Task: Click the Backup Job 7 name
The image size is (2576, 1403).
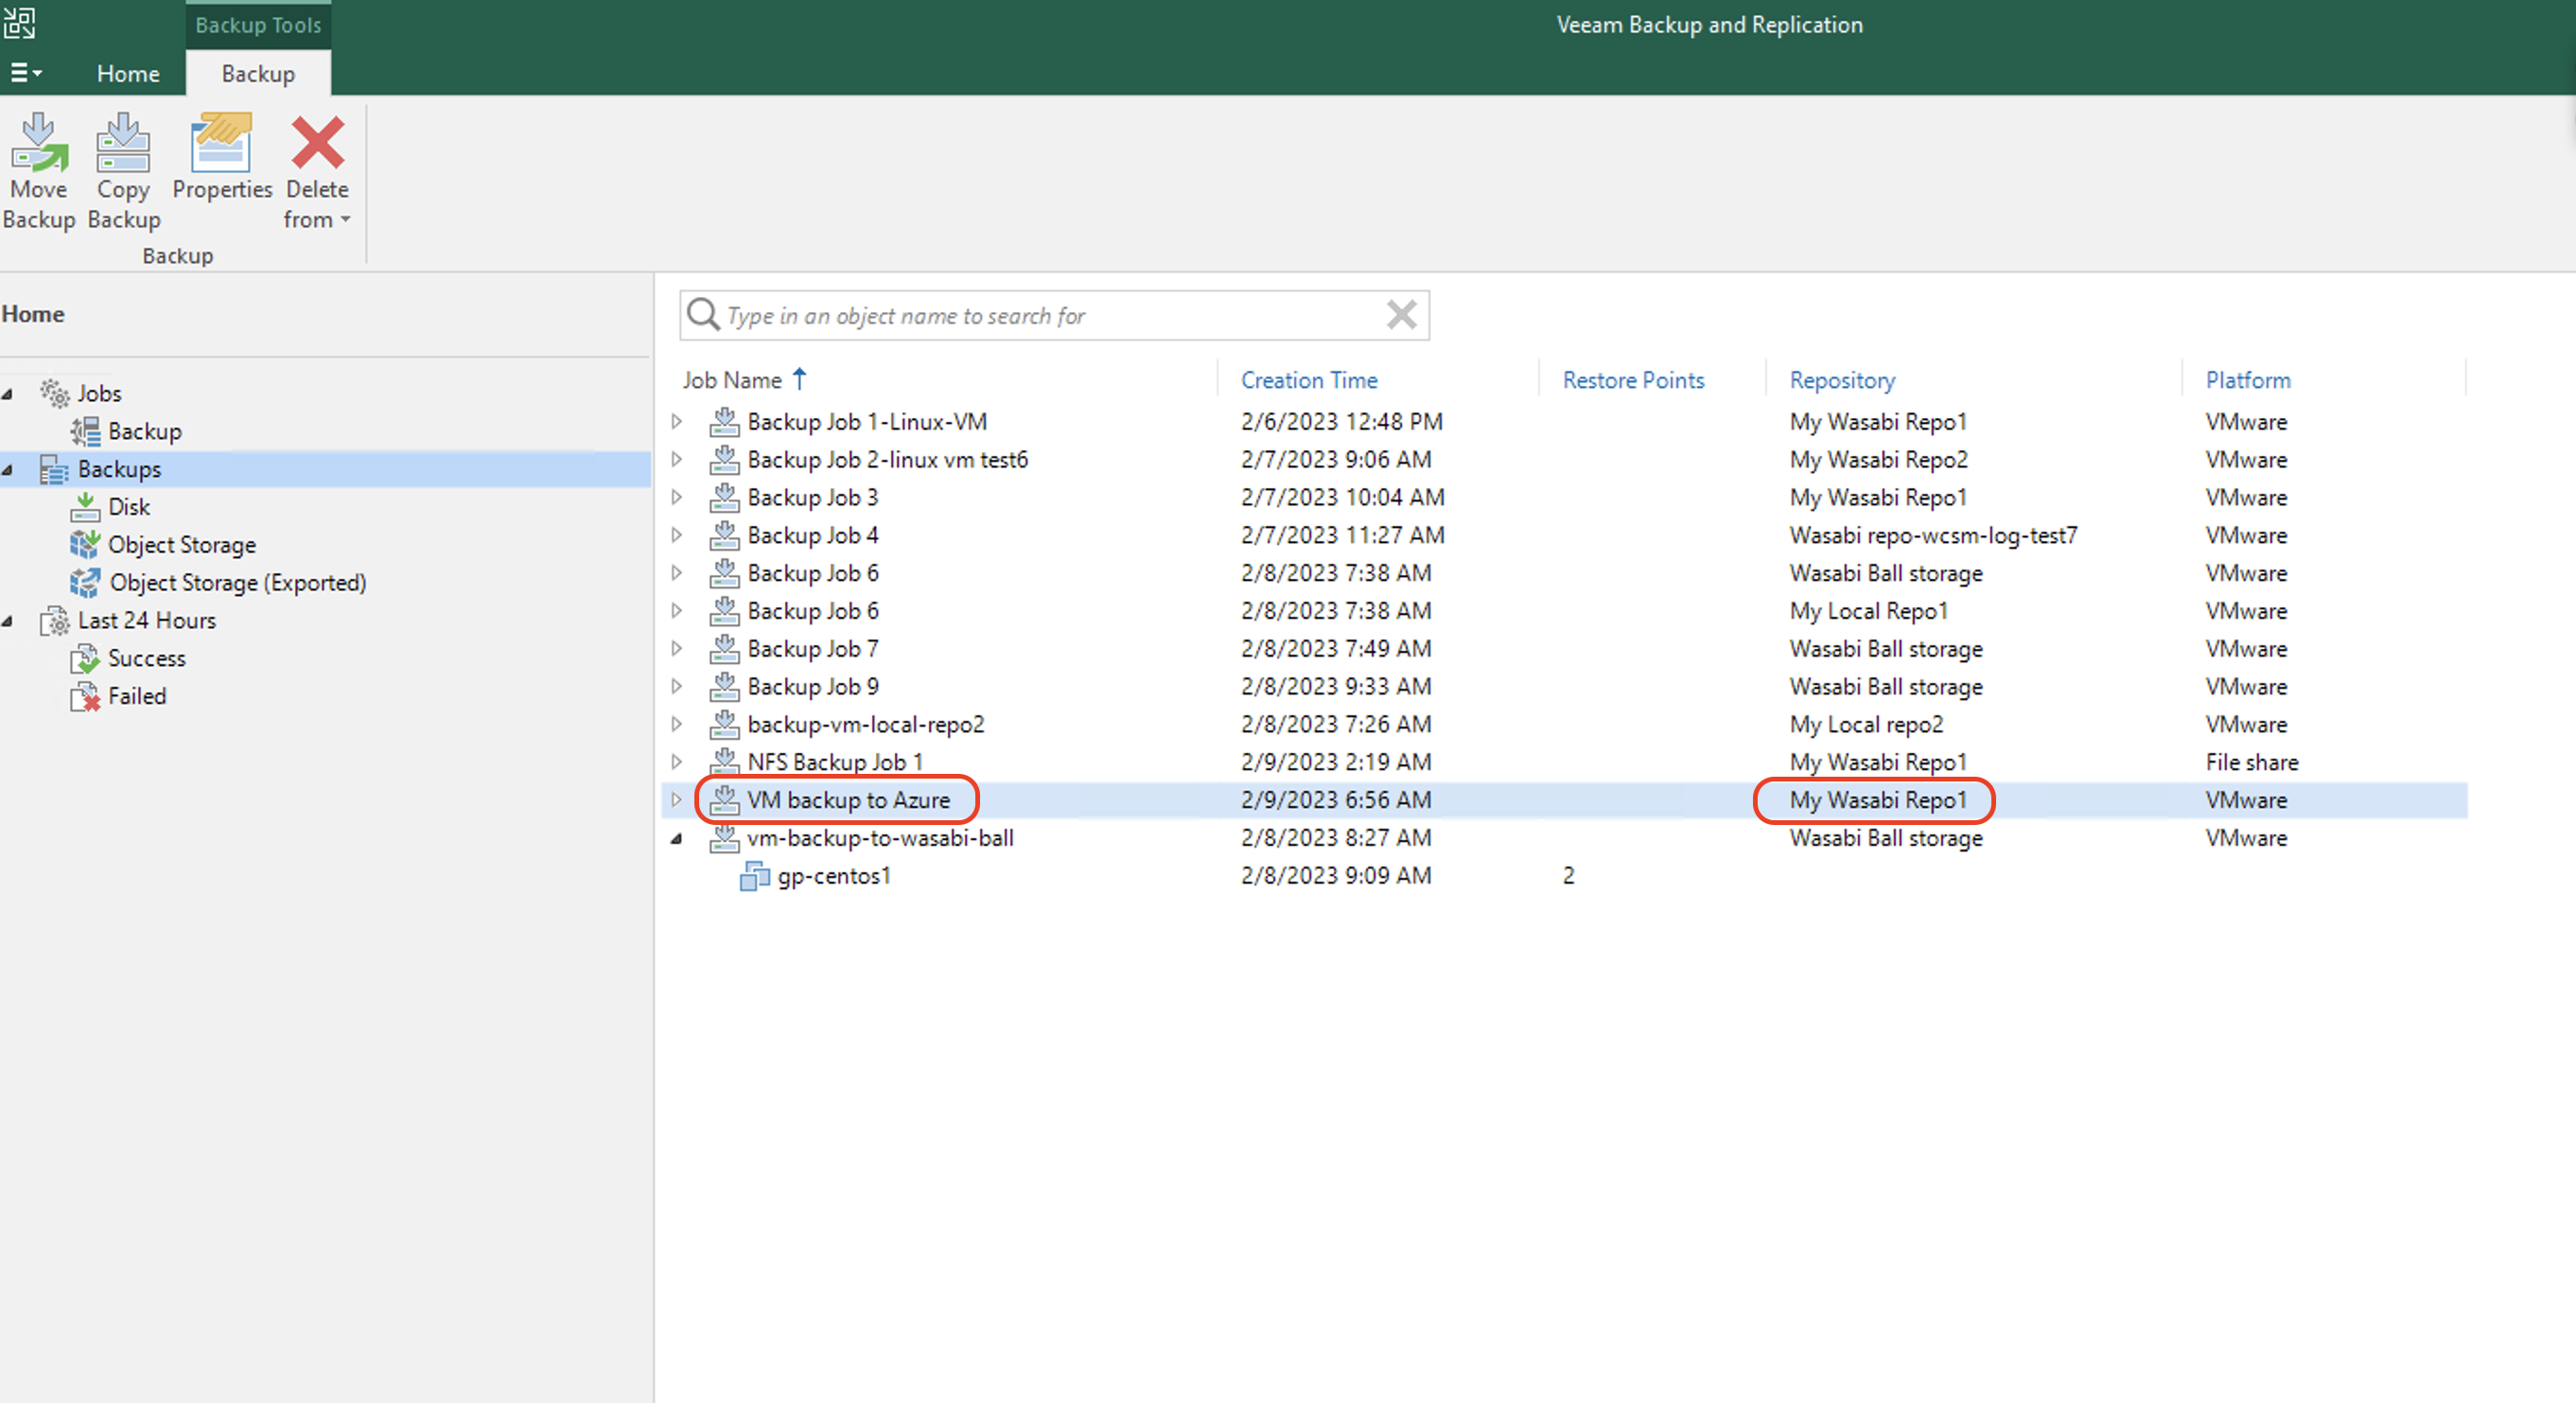Action: 813,649
